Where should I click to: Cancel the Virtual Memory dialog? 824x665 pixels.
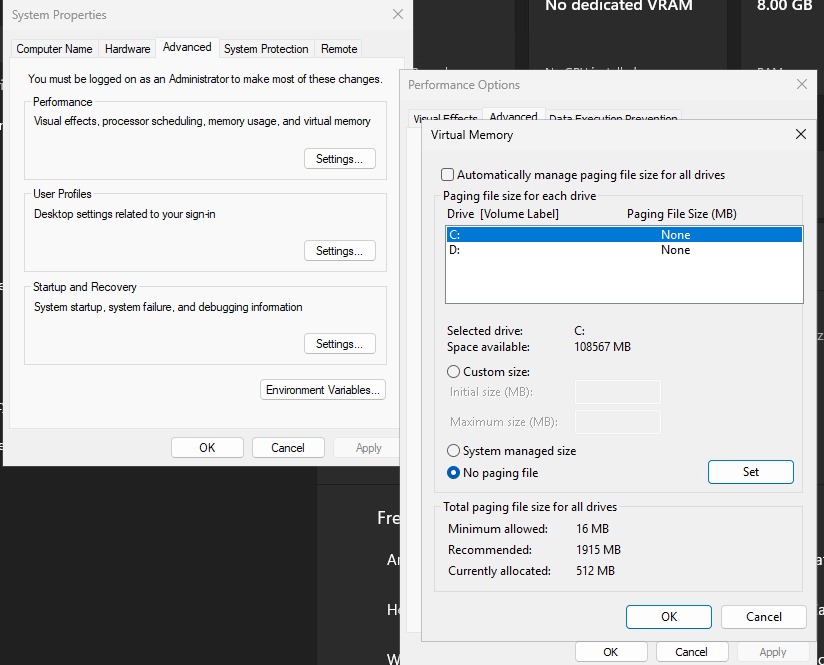[763, 617]
